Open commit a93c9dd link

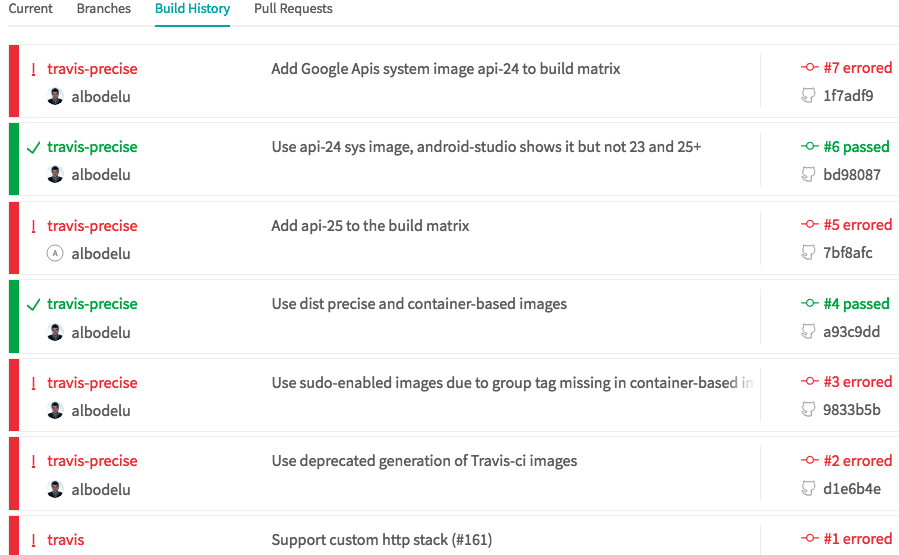(851, 332)
